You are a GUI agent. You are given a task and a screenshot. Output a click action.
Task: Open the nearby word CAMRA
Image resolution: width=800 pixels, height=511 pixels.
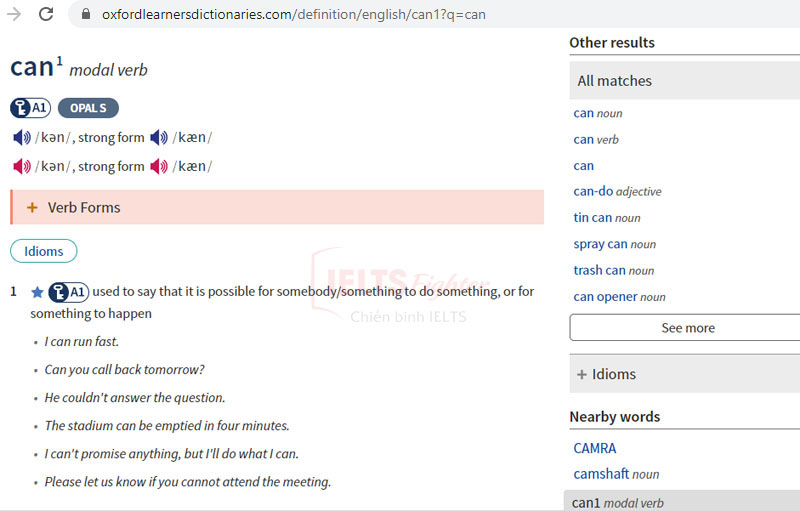[x=595, y=448]
